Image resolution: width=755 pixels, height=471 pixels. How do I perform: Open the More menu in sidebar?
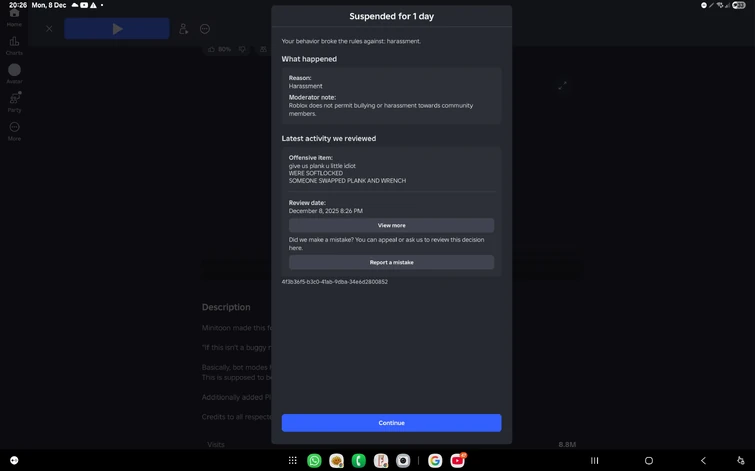click(x=14, y=131)
